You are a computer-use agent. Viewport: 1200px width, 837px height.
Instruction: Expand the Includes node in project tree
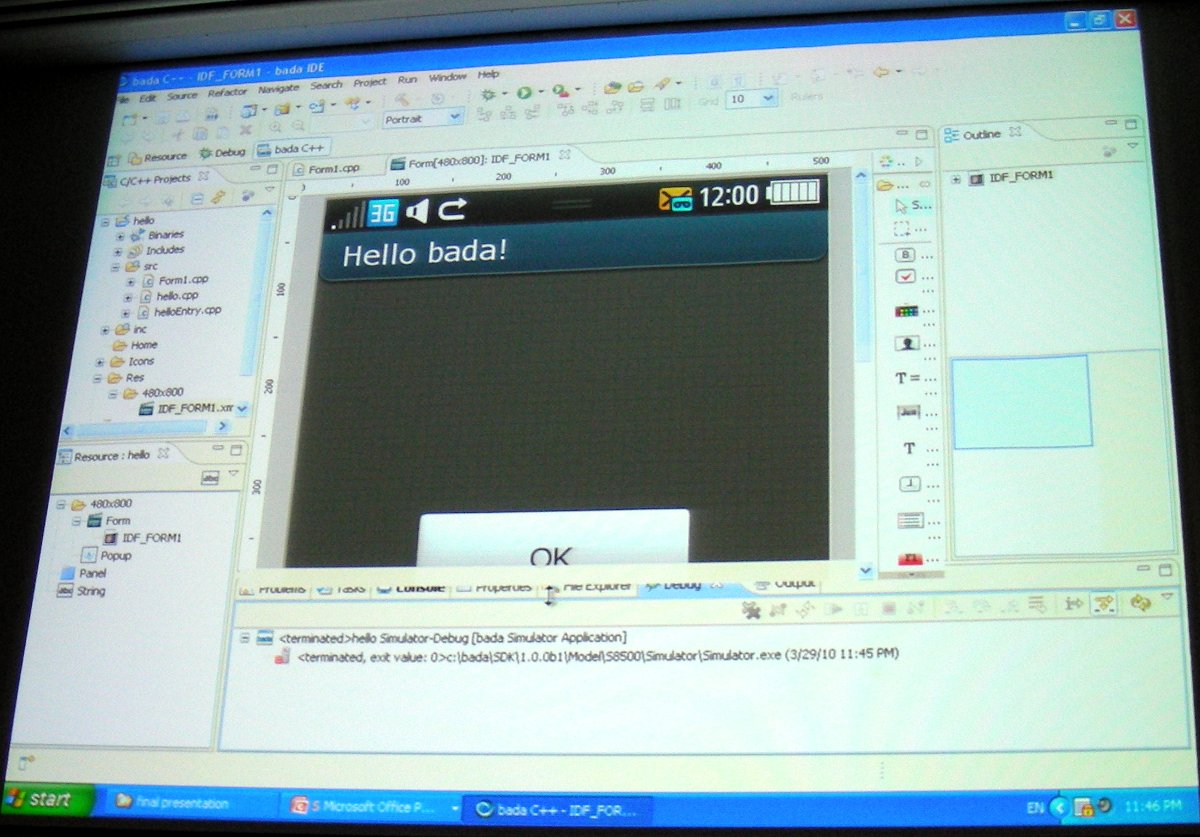(118, 251)
